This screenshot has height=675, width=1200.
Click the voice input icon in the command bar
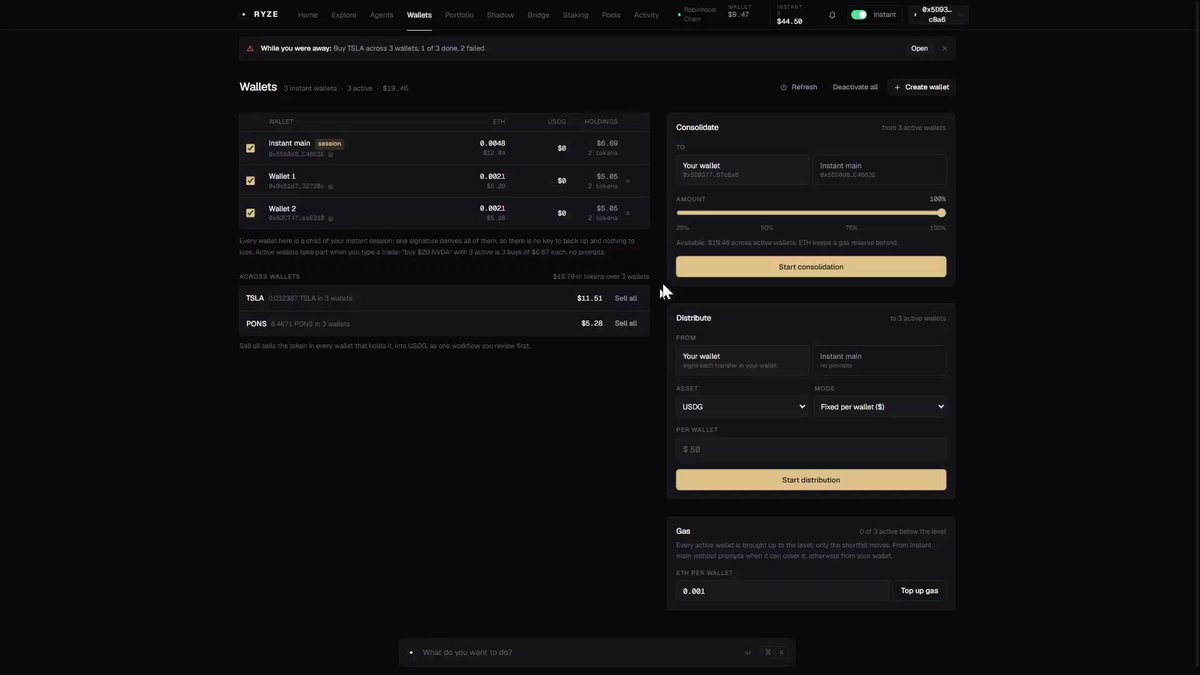click(748, 652)
